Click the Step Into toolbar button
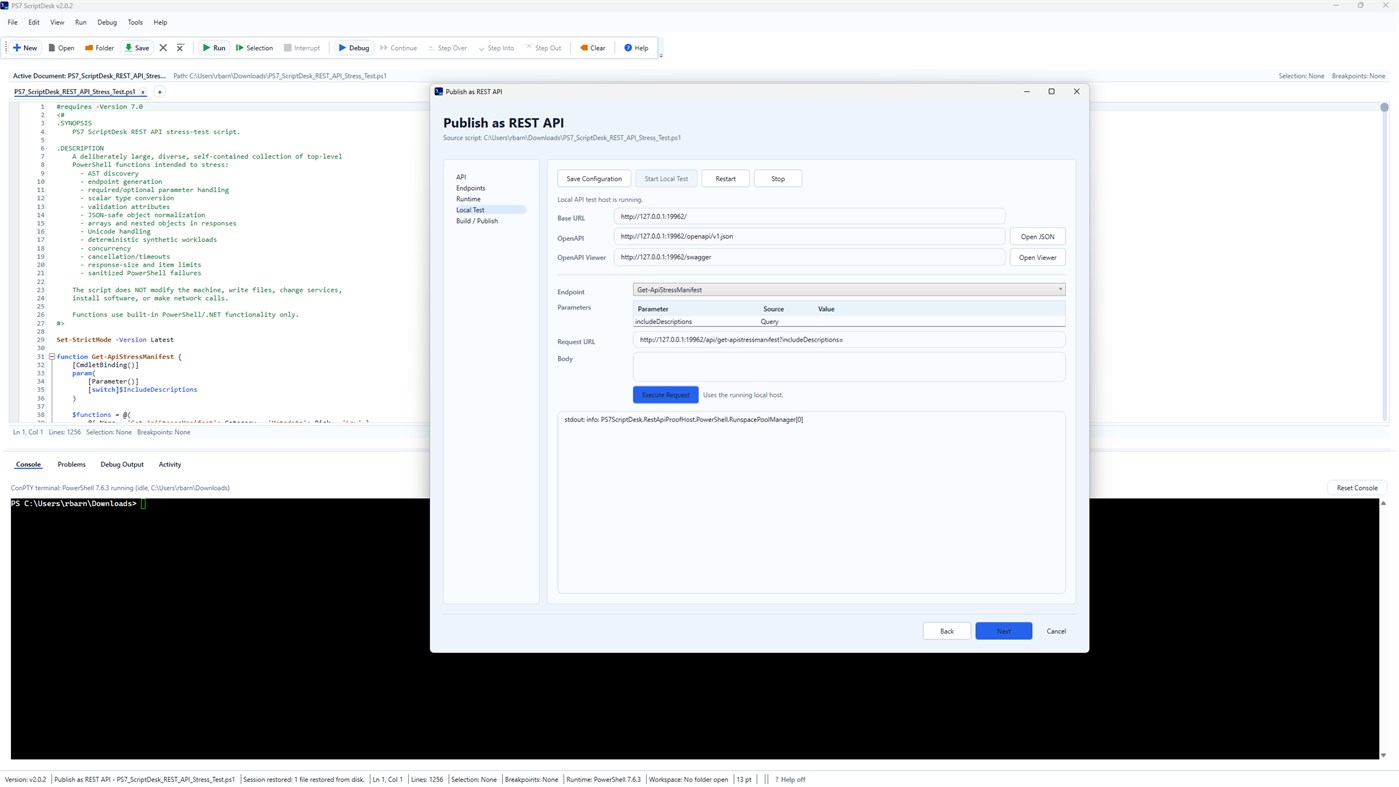The image size is (1399, 787). (x=496, y=48)
